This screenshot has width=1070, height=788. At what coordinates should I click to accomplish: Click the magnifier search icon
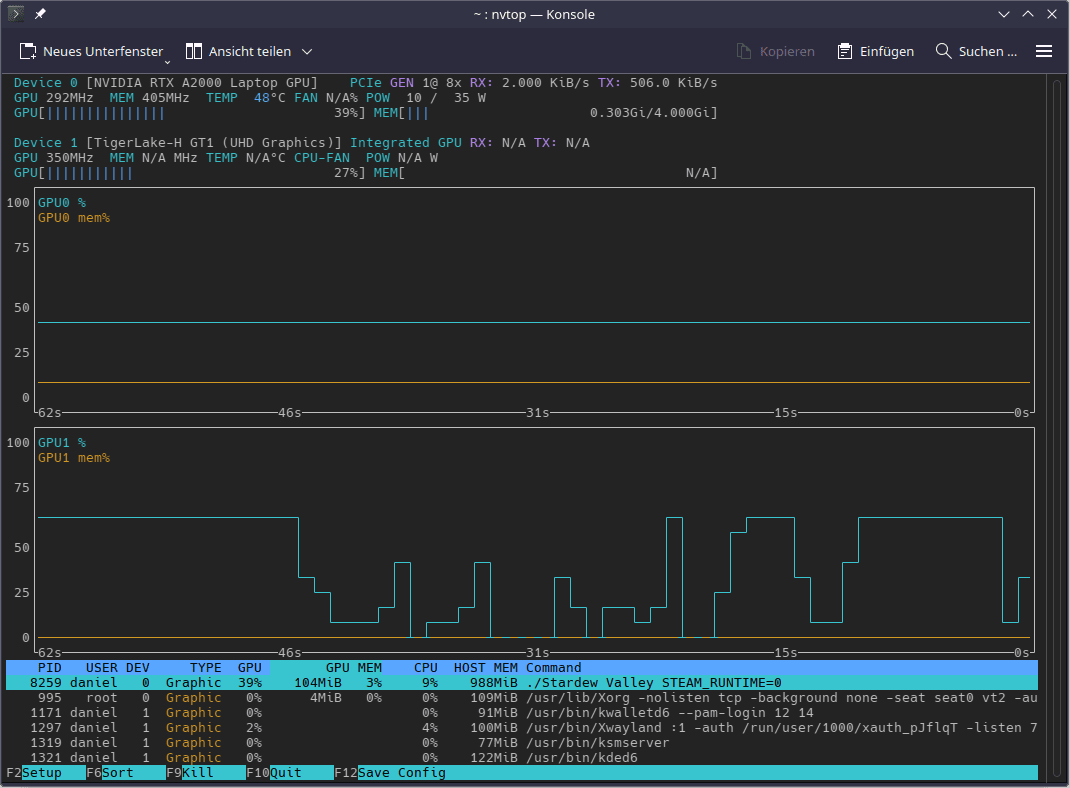[943, 50]
